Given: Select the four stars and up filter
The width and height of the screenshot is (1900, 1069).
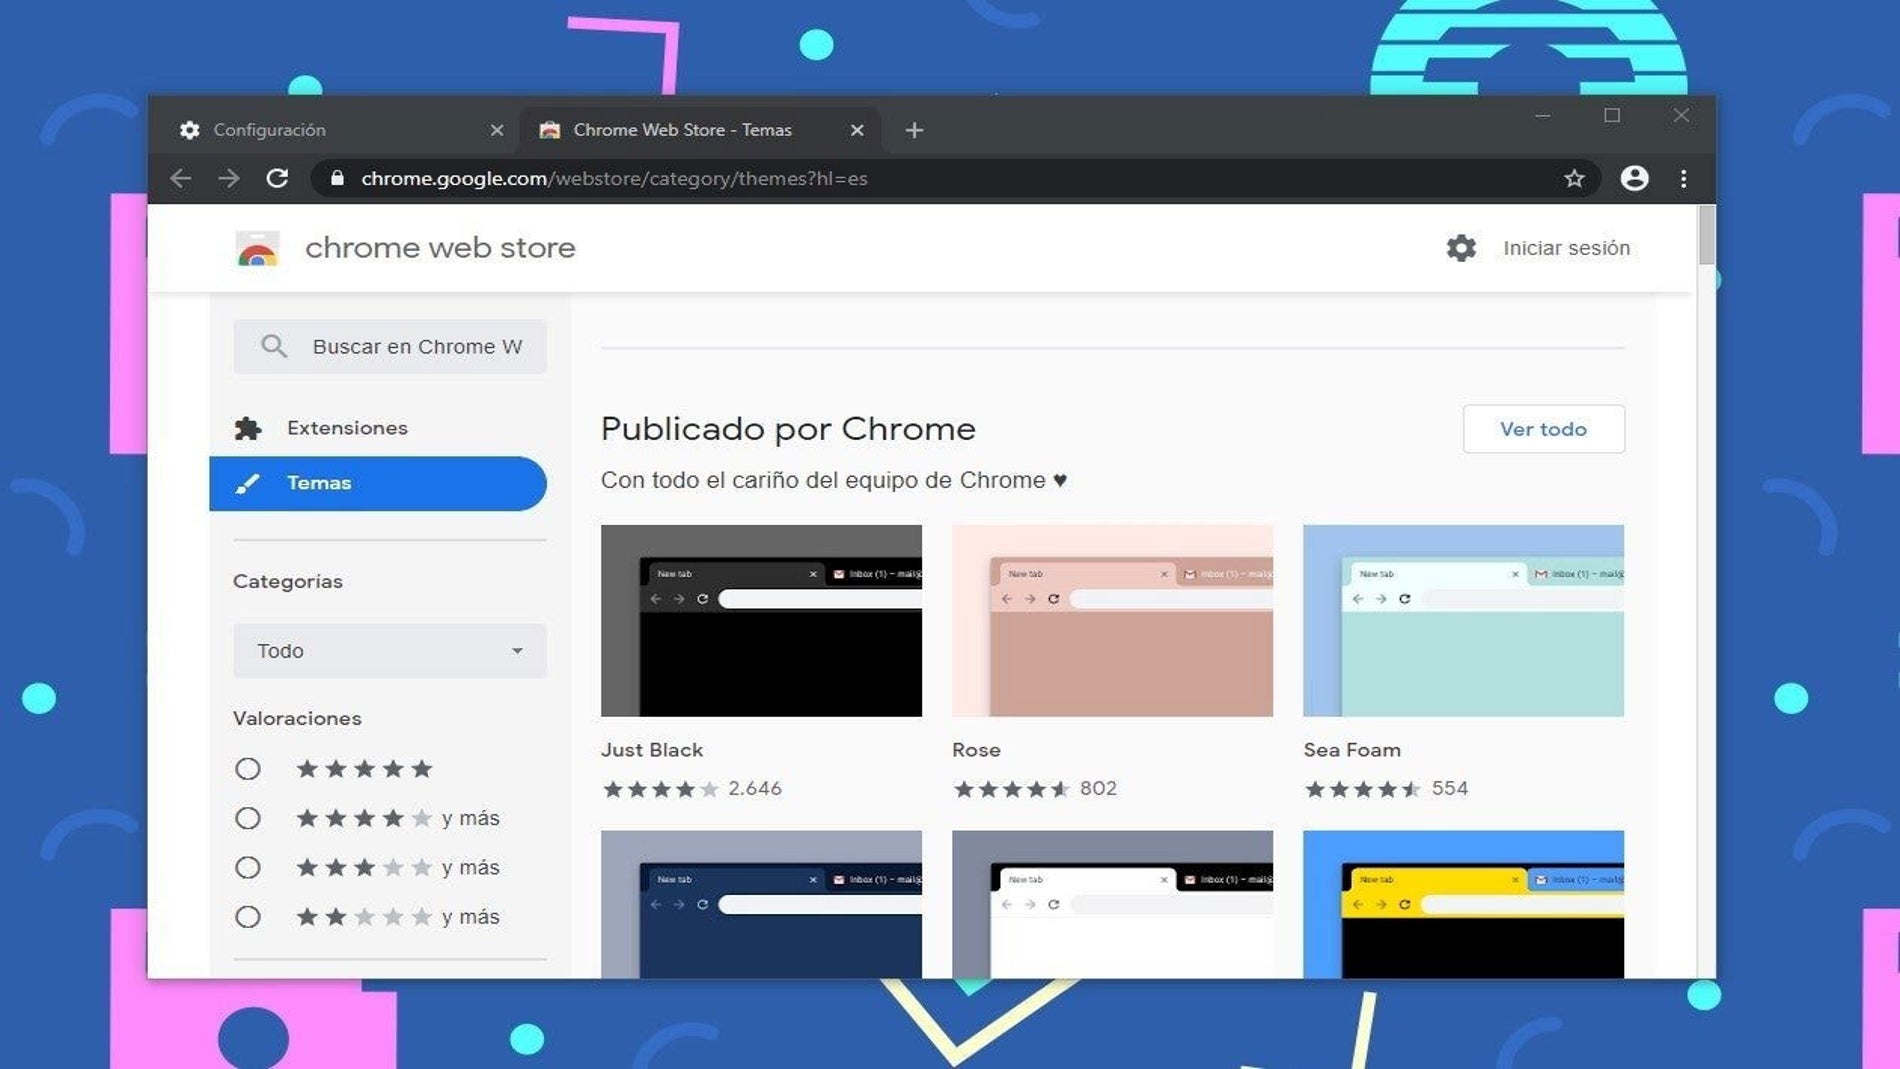Looking at the screenshot, I should point(248,818).
